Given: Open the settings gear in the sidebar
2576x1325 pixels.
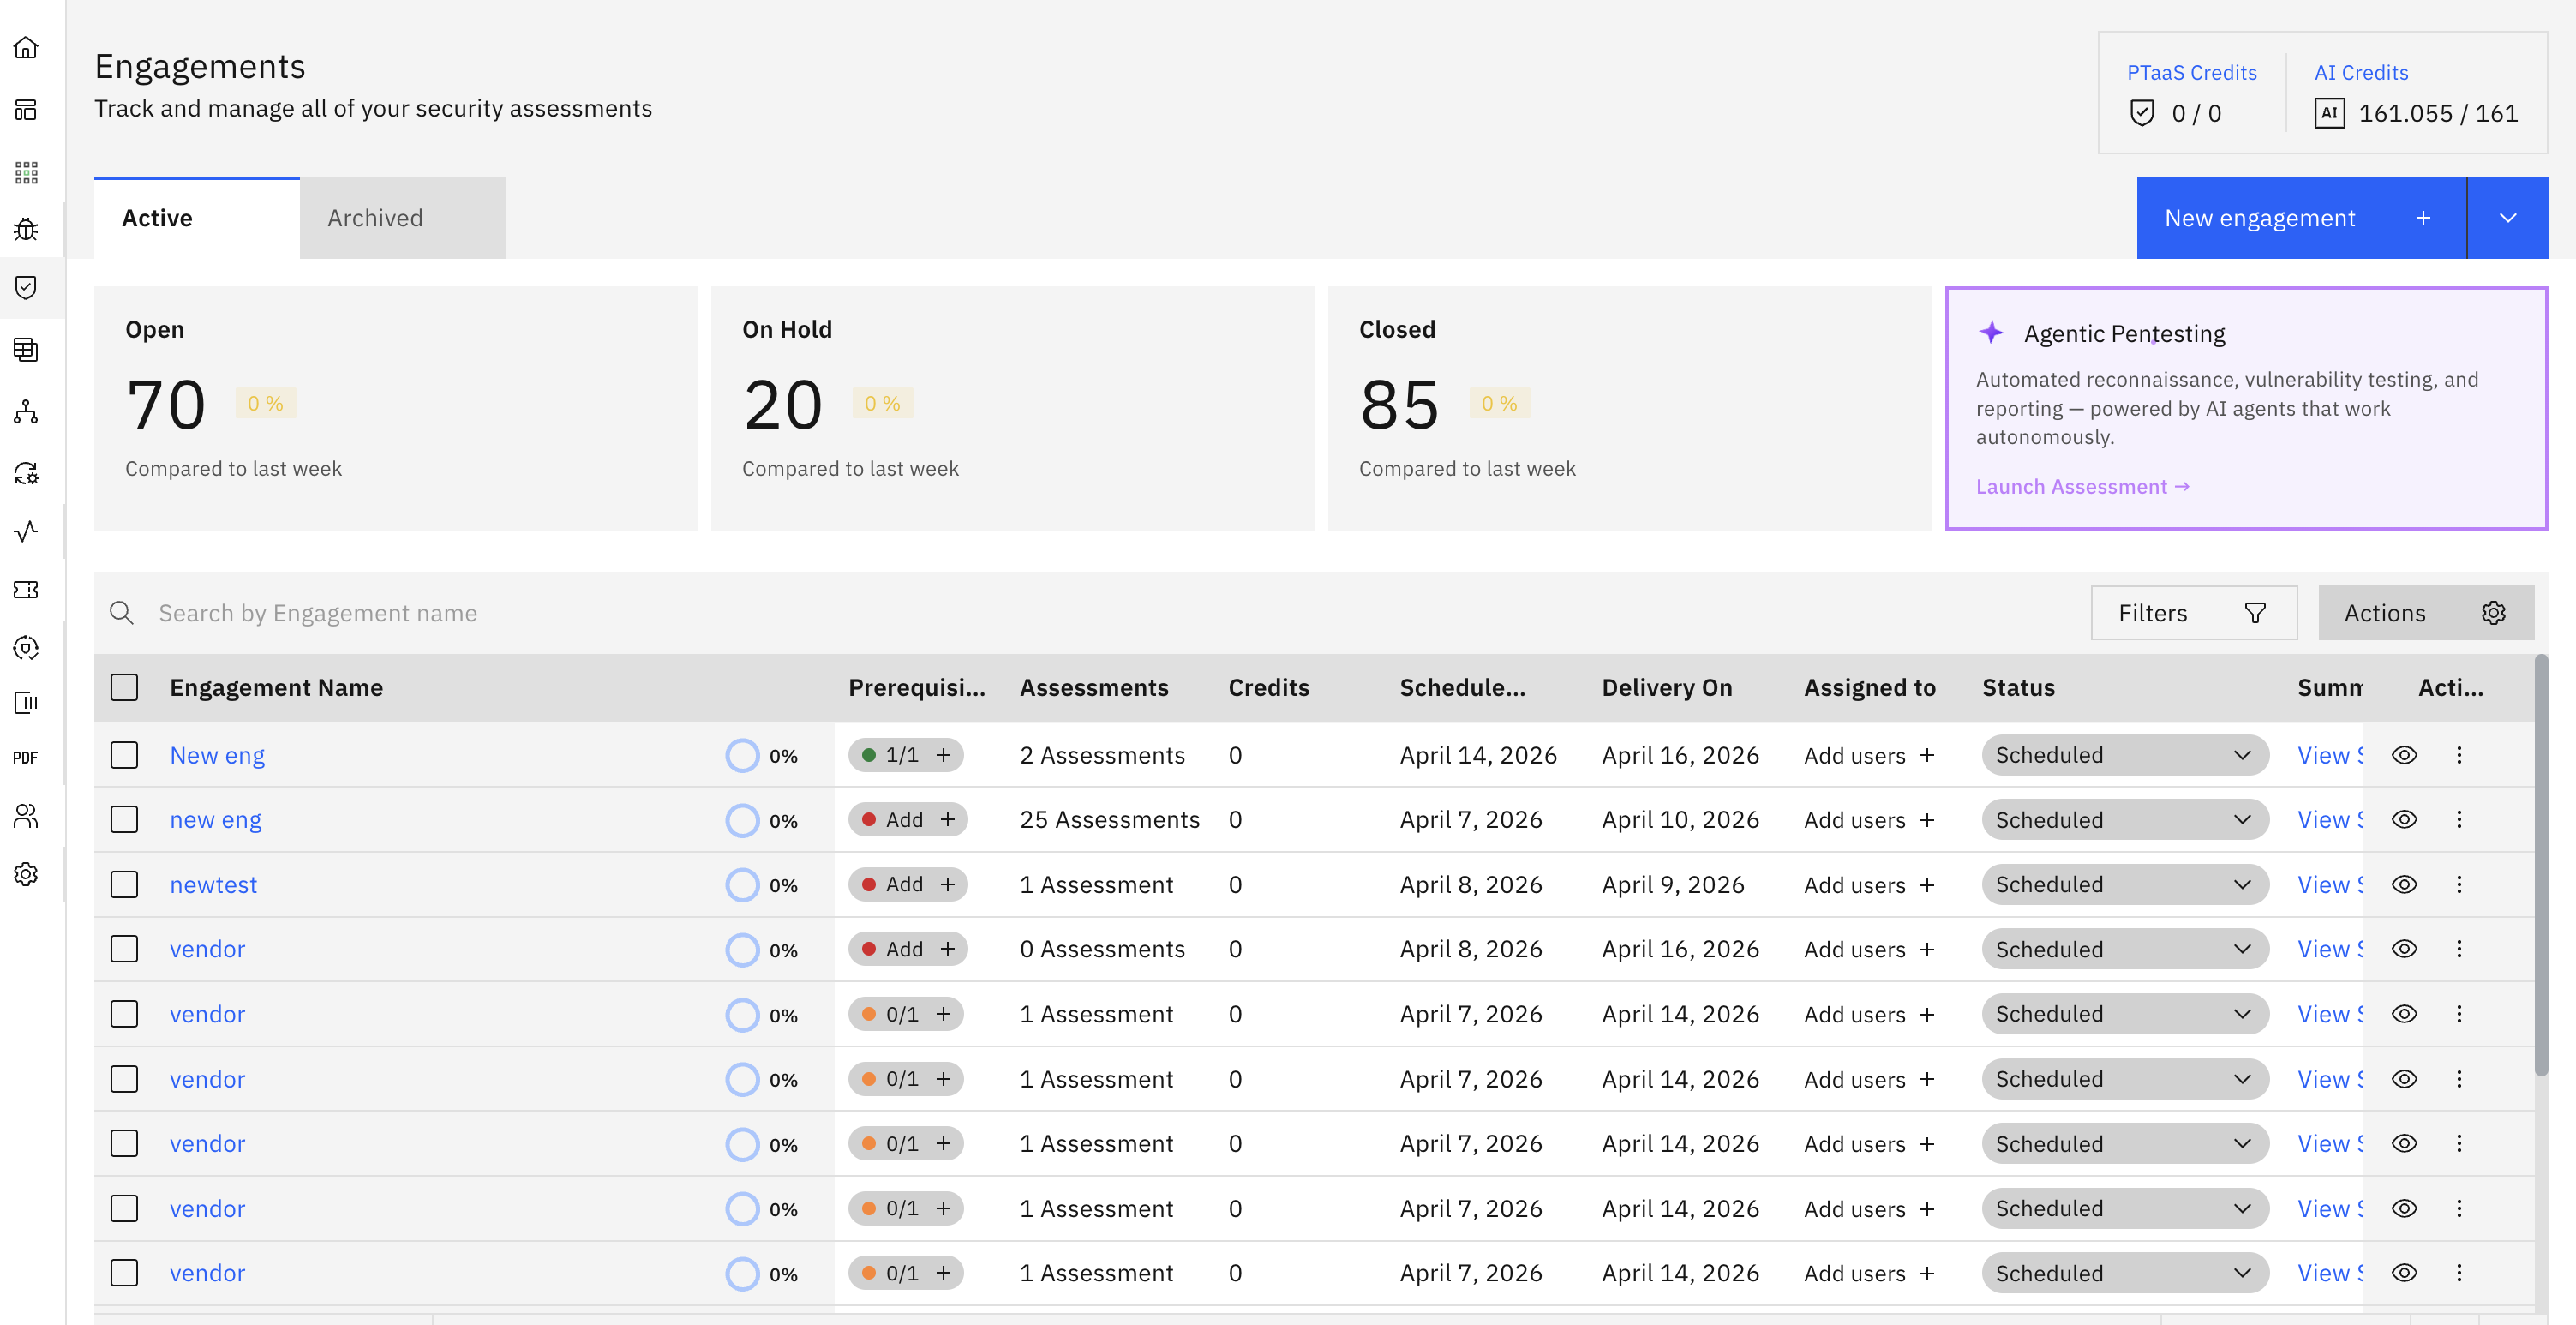Looking at the screenshot, I should [x=26, y=874].
